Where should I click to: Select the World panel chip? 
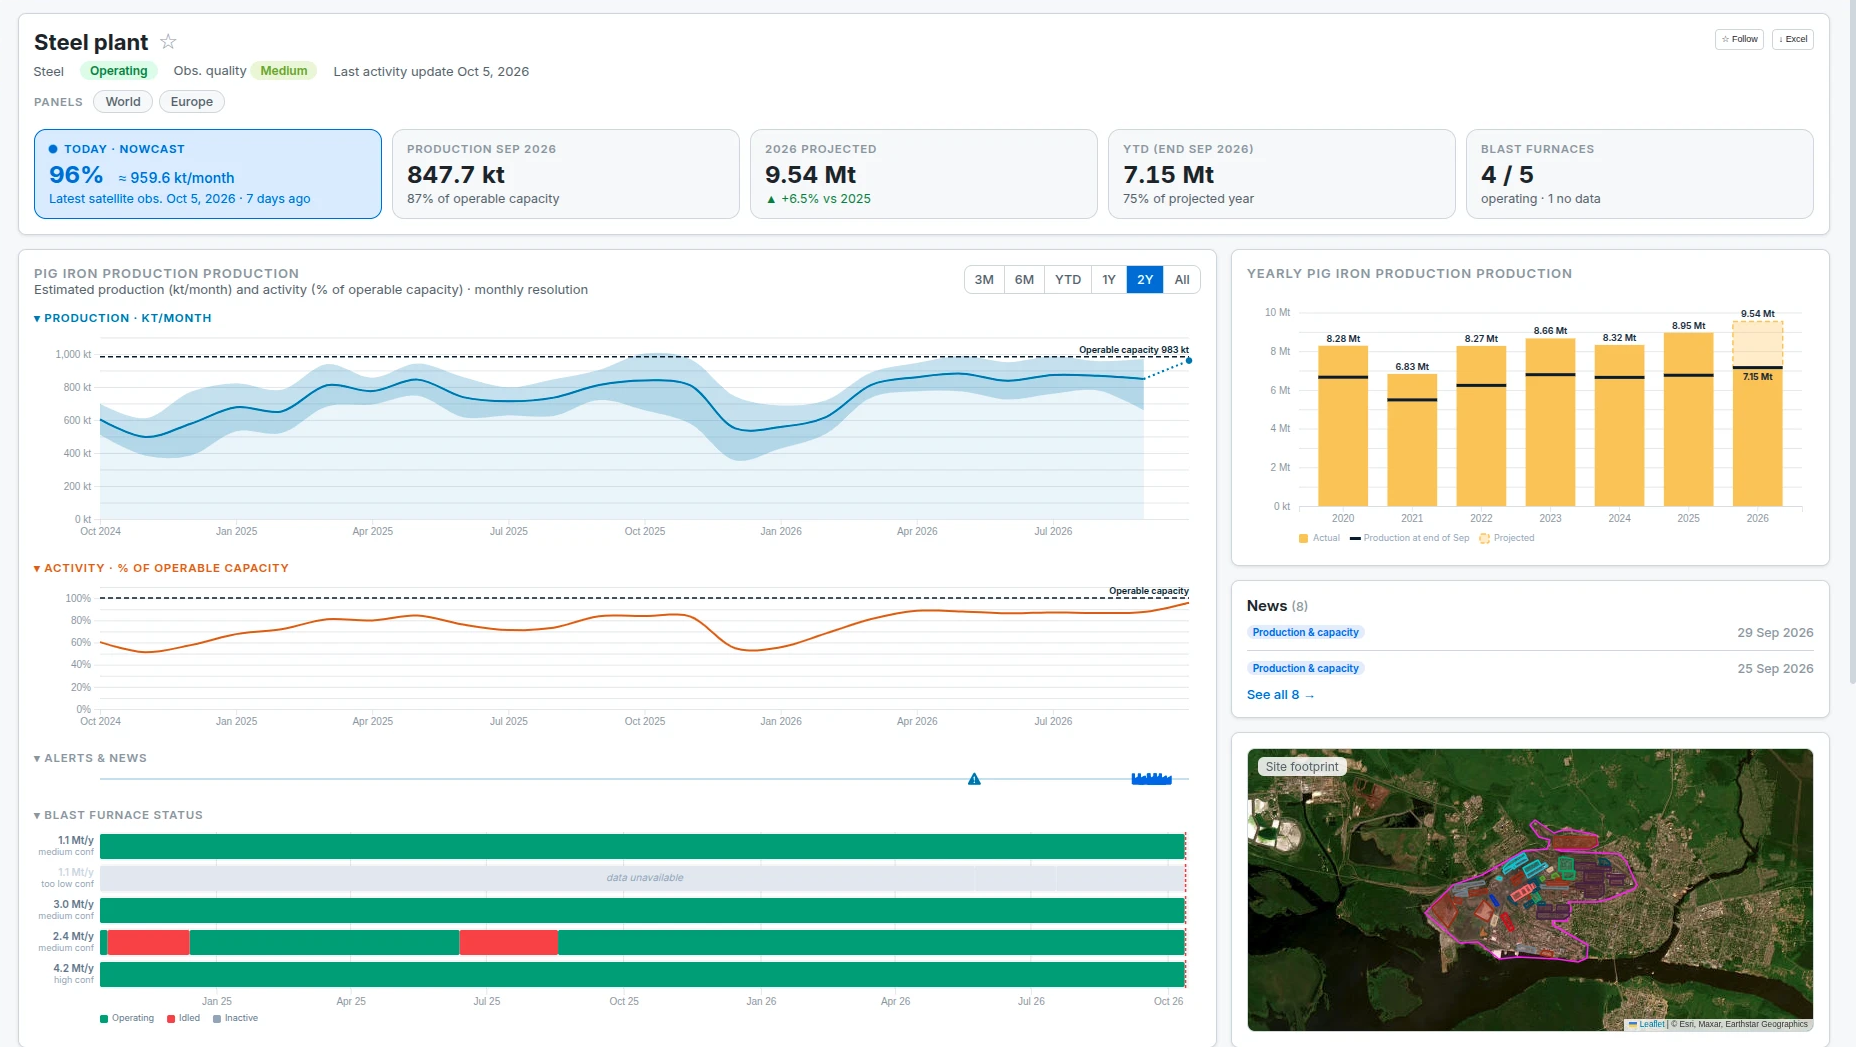click(123, 102)
